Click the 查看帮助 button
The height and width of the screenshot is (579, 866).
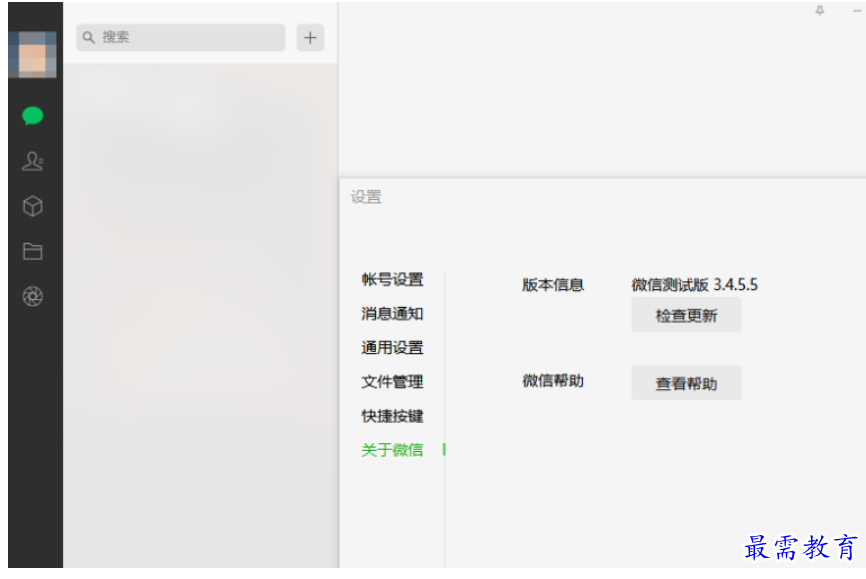pos(686,383)
